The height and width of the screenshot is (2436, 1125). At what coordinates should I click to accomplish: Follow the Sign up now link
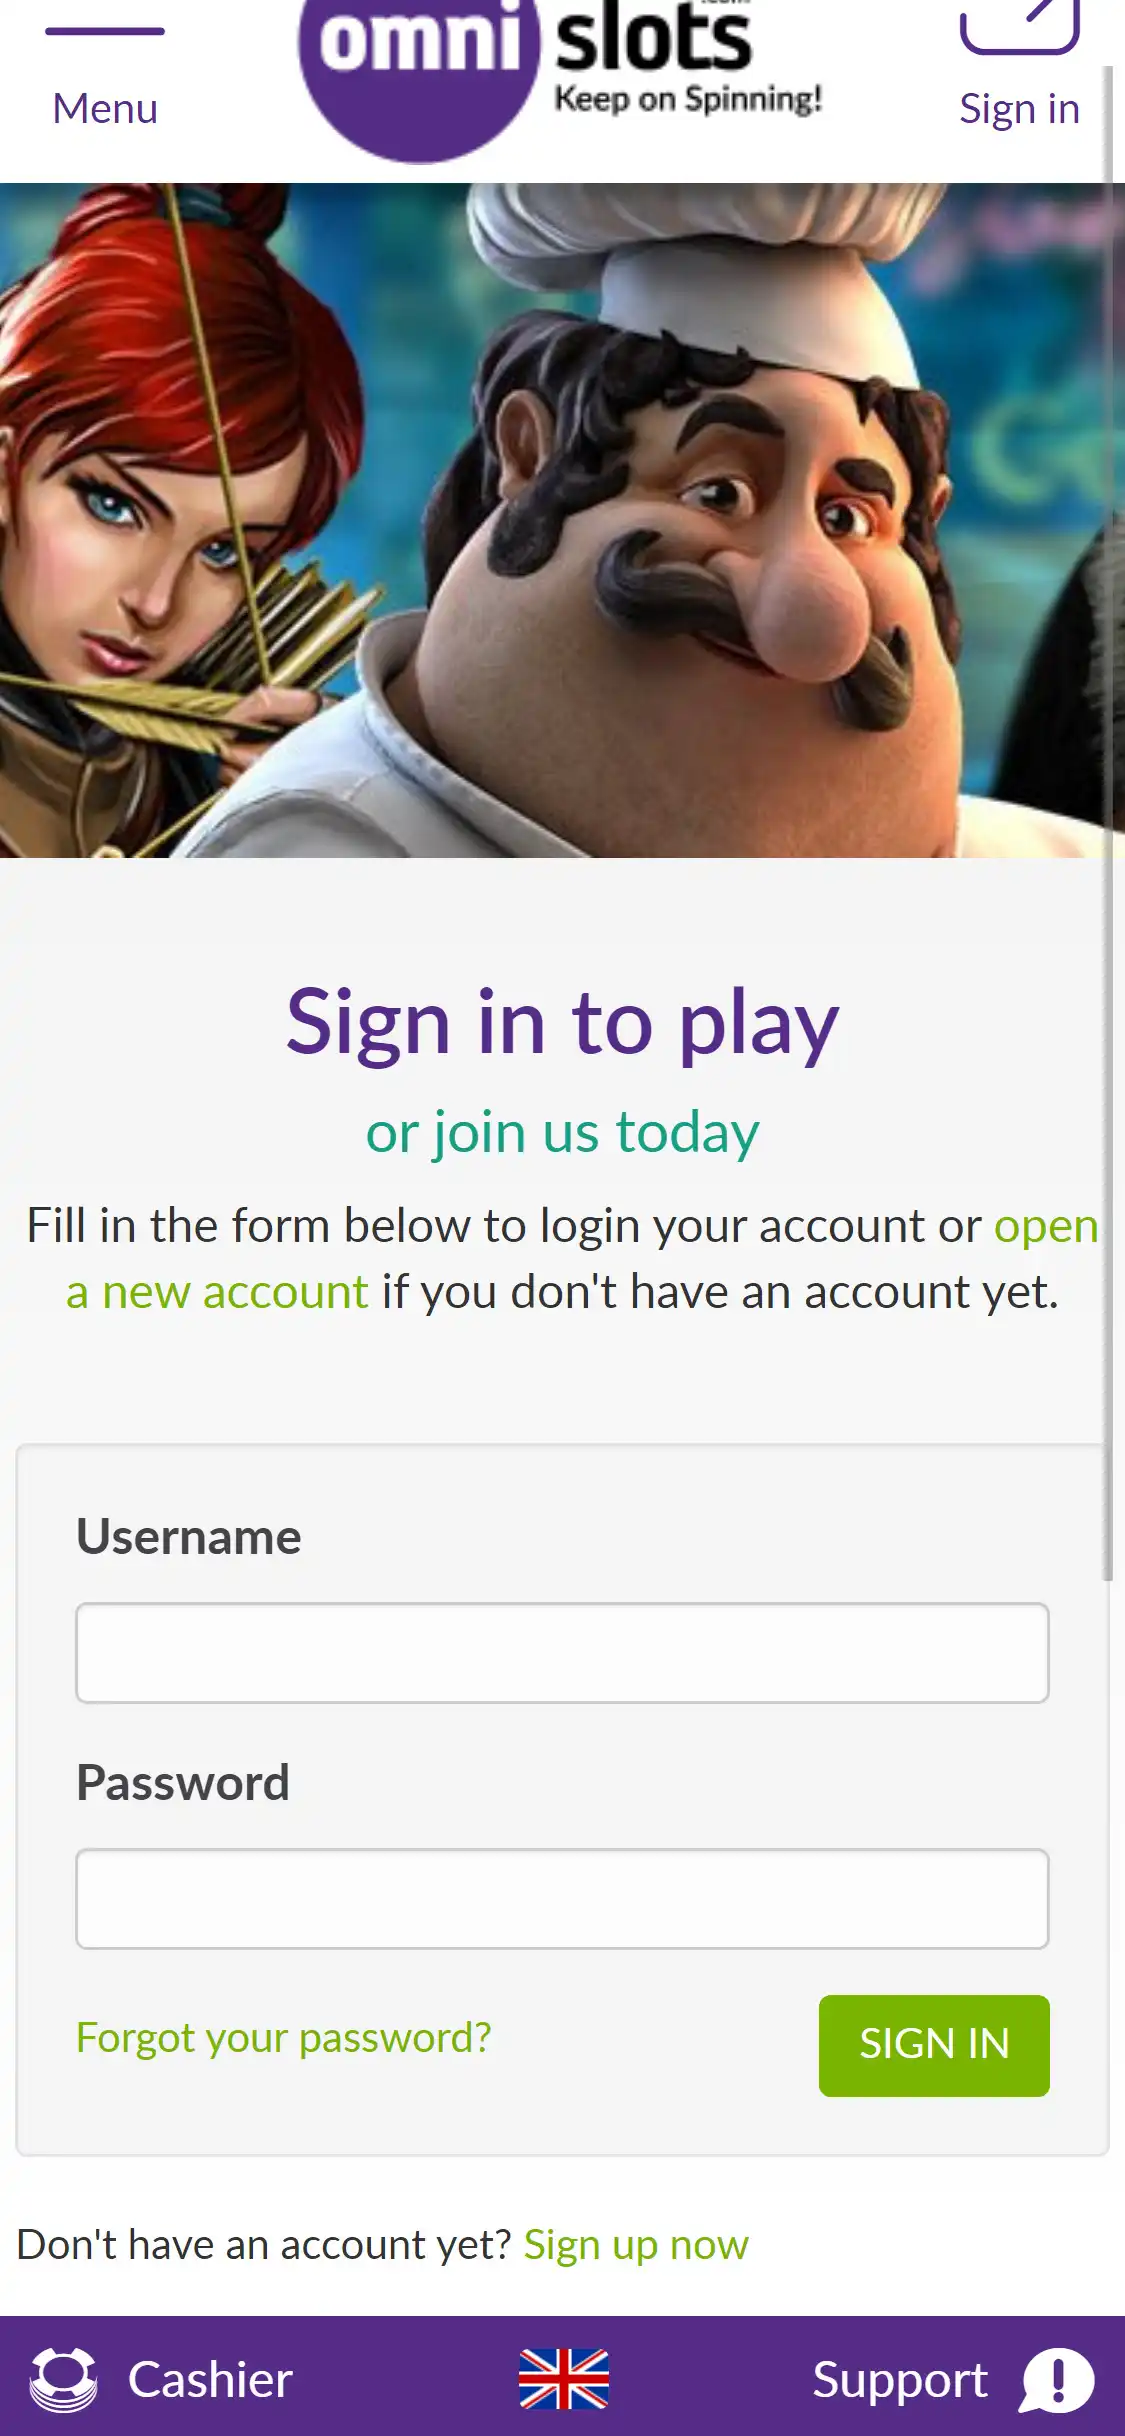tap(636, 2245)
